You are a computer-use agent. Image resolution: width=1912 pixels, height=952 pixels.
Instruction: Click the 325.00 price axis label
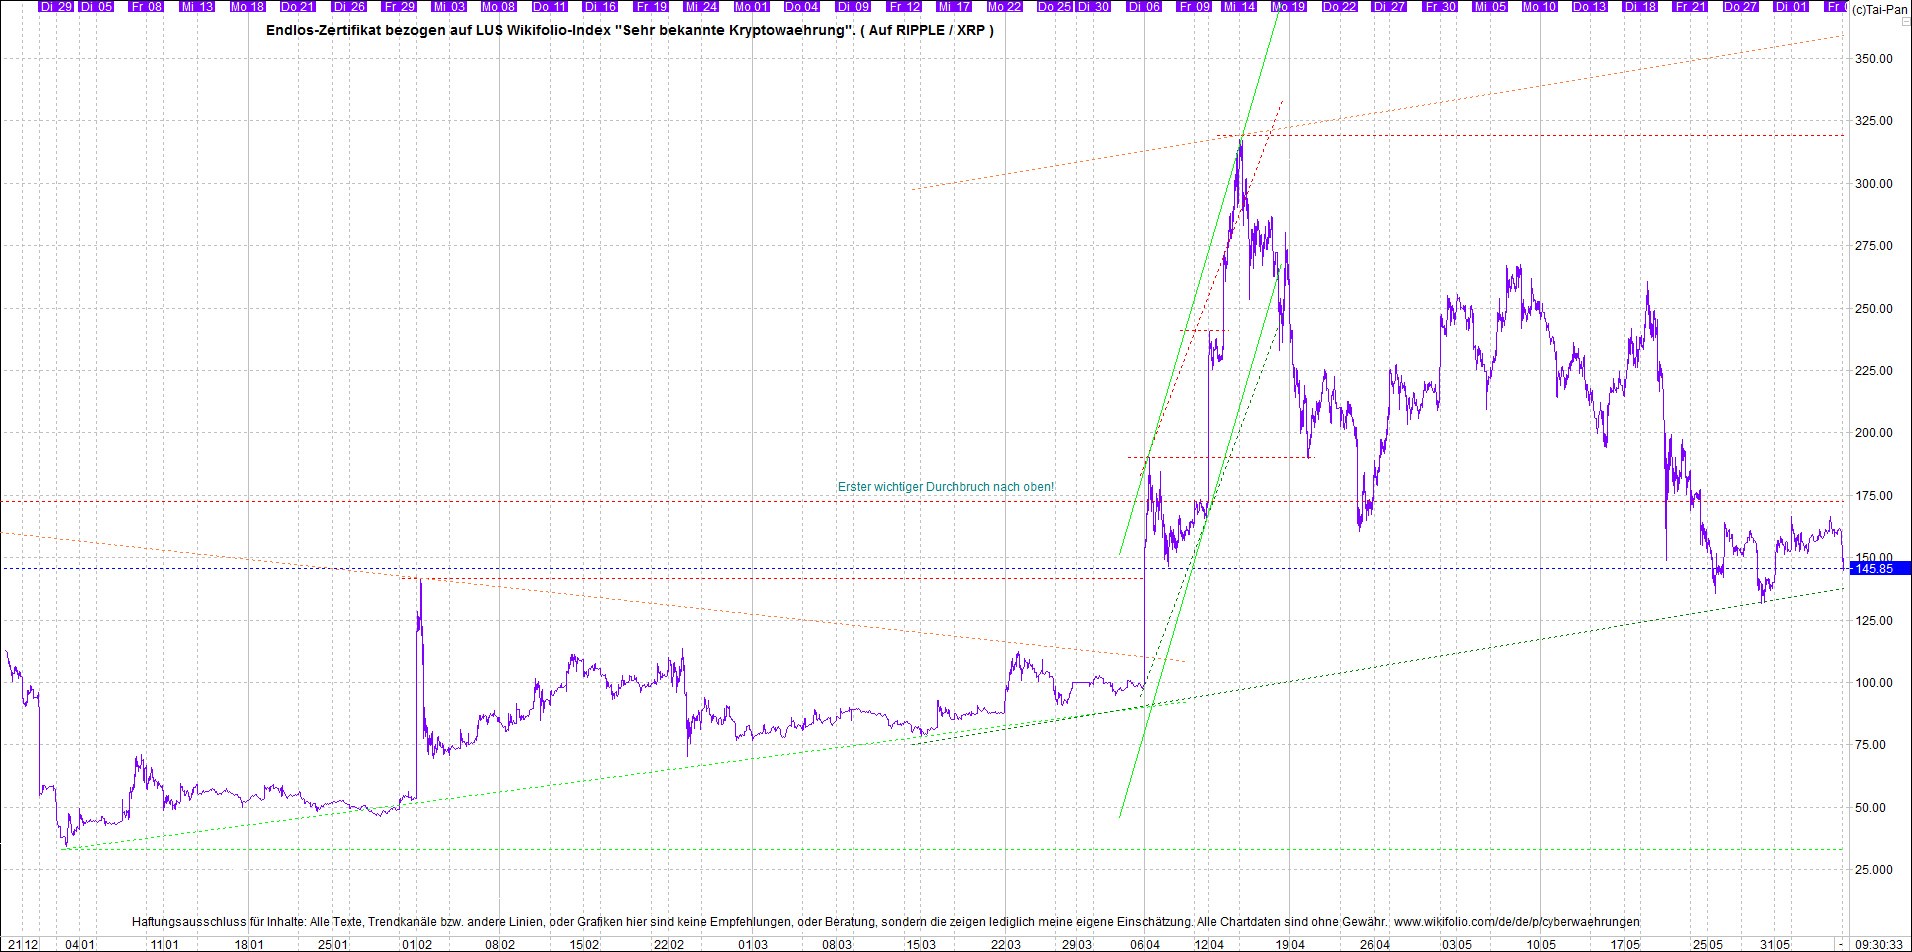pyautogui.click(x=1873, y=121)
